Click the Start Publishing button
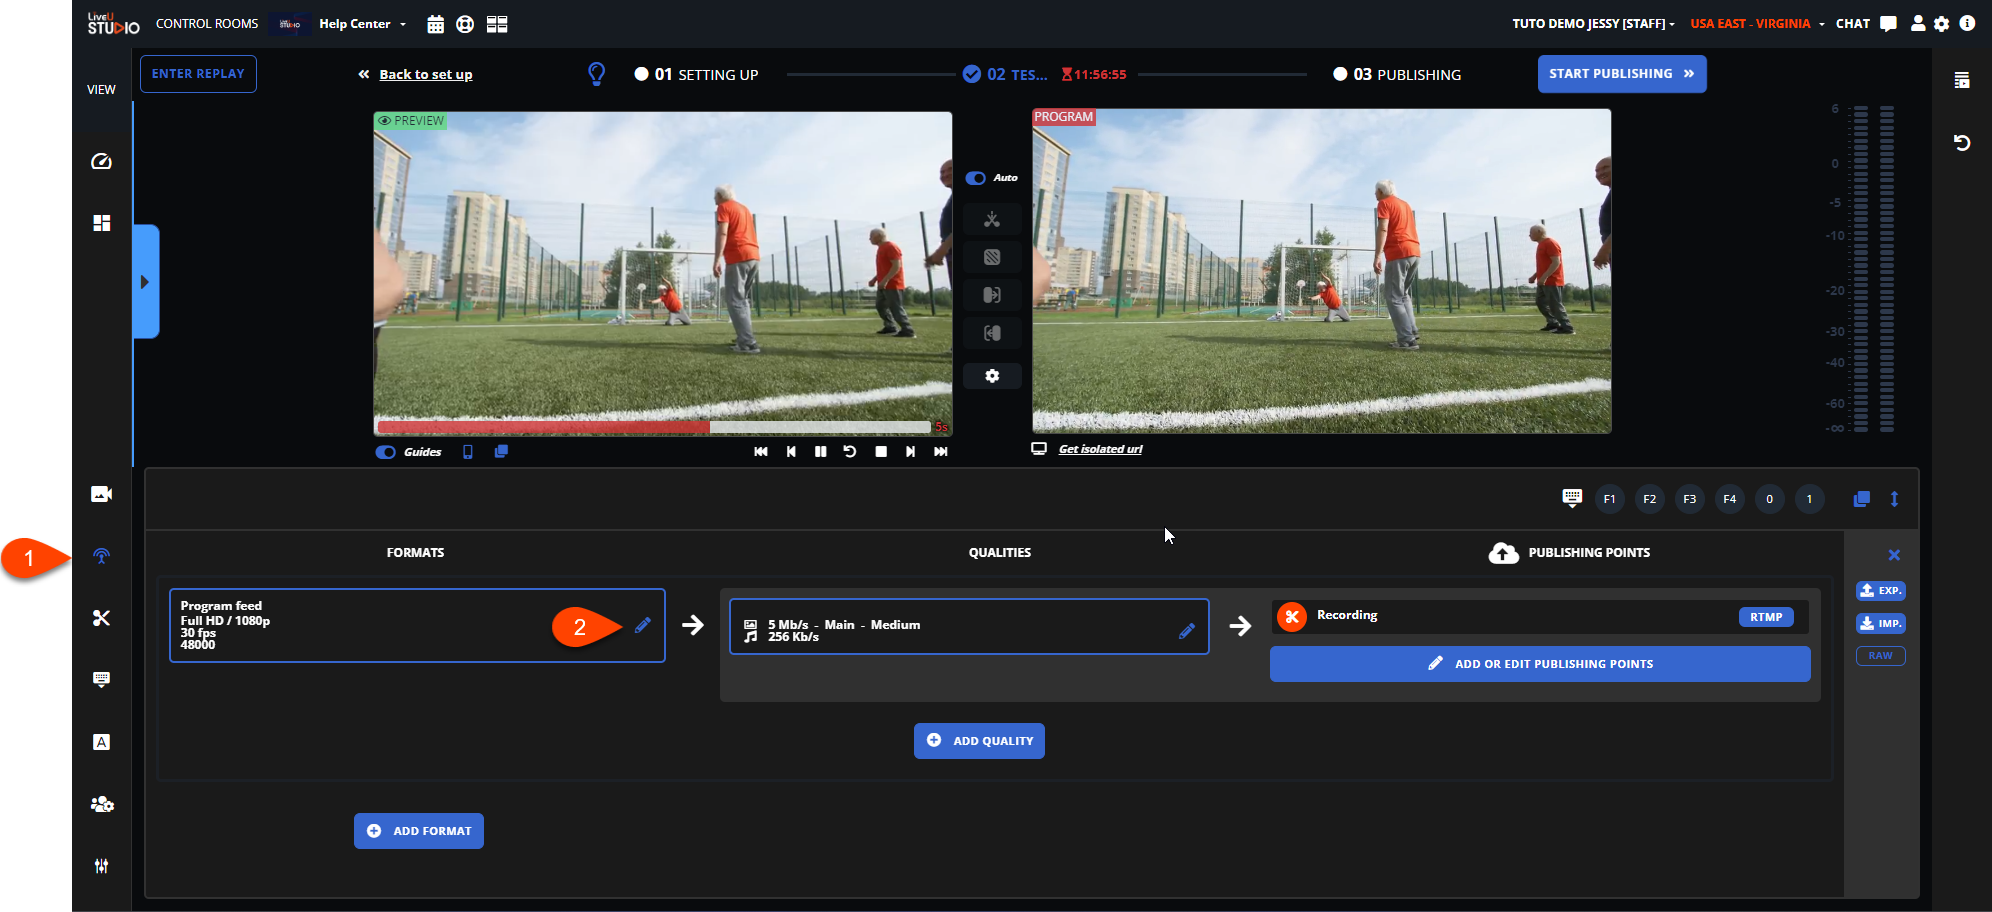 tap(1621, 74)
